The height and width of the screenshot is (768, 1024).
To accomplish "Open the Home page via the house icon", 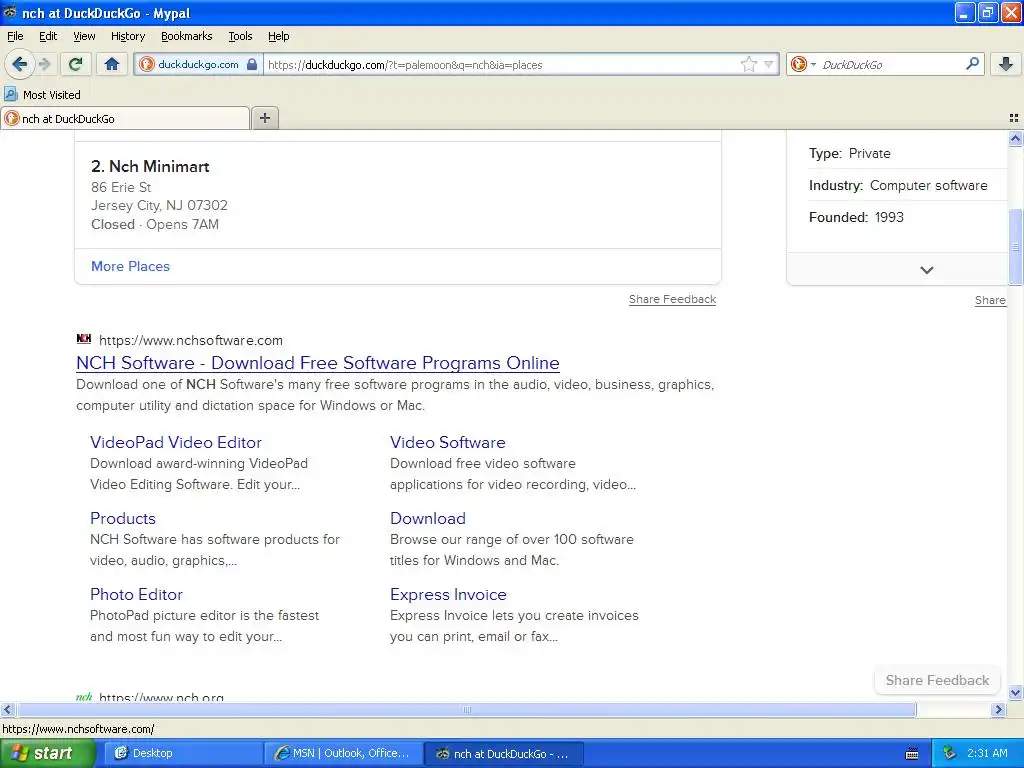I will 112,64.
